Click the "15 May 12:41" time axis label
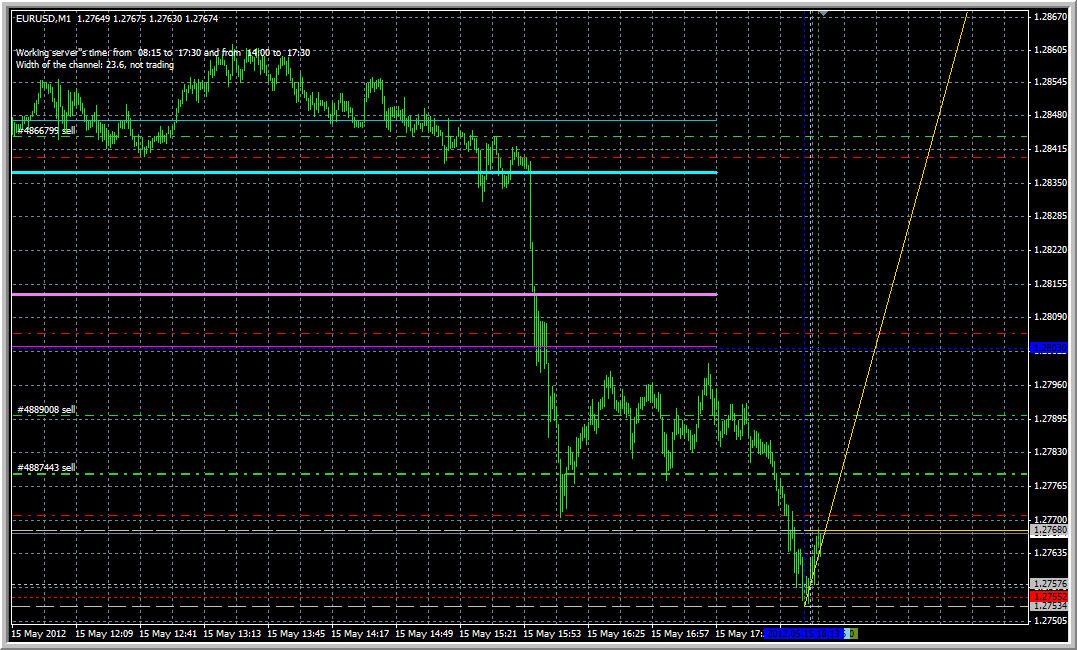Screen dimensions: 1077x650 [168, 634]
